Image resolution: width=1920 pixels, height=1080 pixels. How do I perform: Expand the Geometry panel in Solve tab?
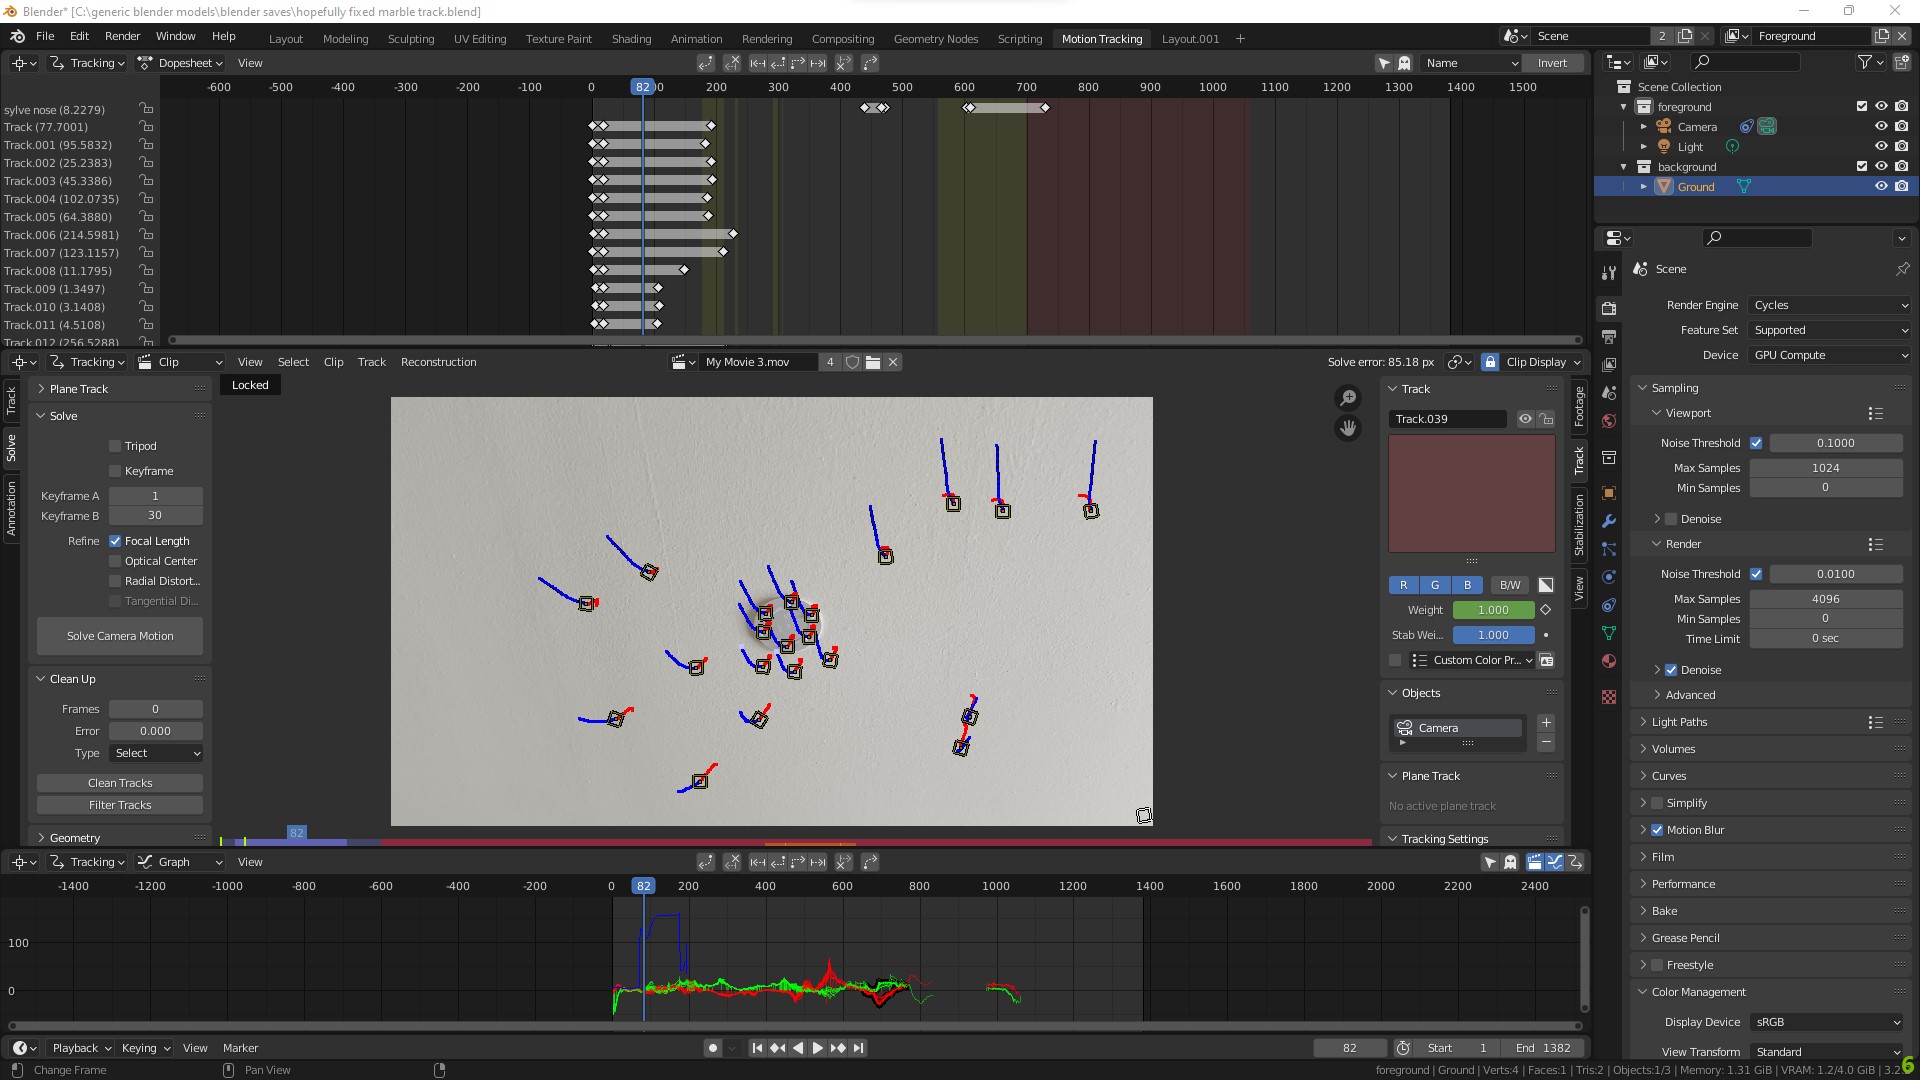coord(75,838)
